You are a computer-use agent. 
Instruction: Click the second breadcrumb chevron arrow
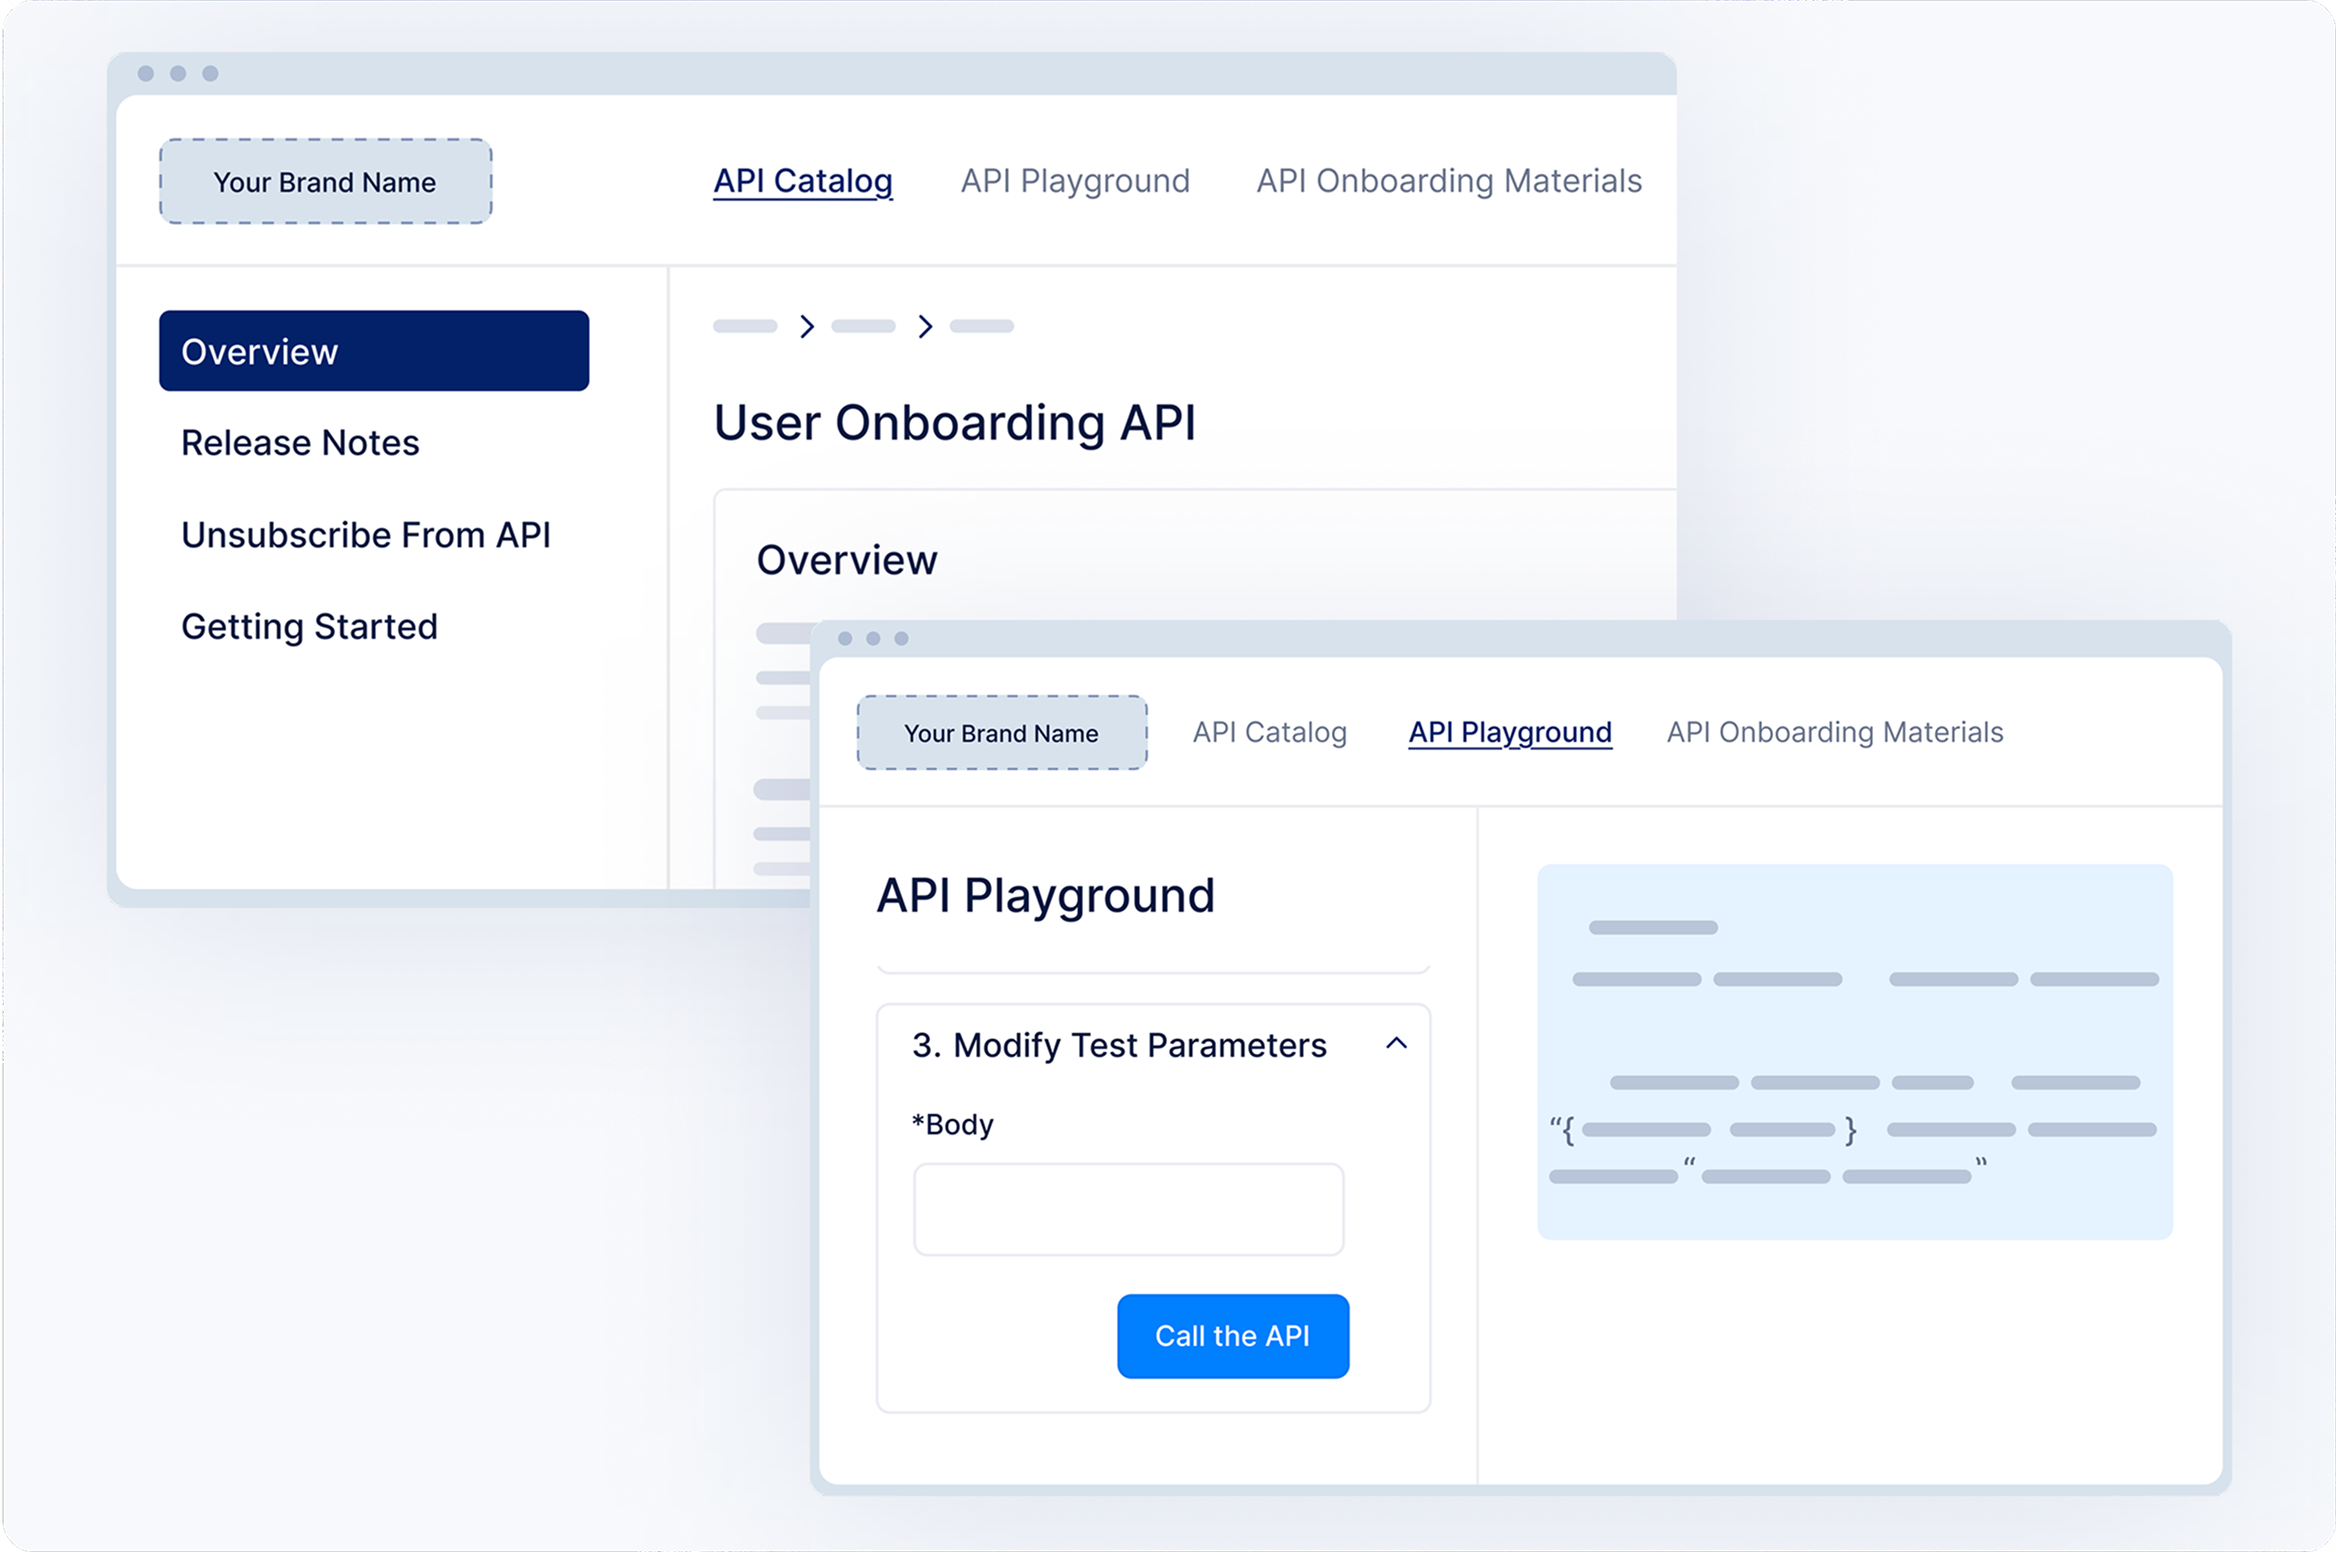pos(925,326)
